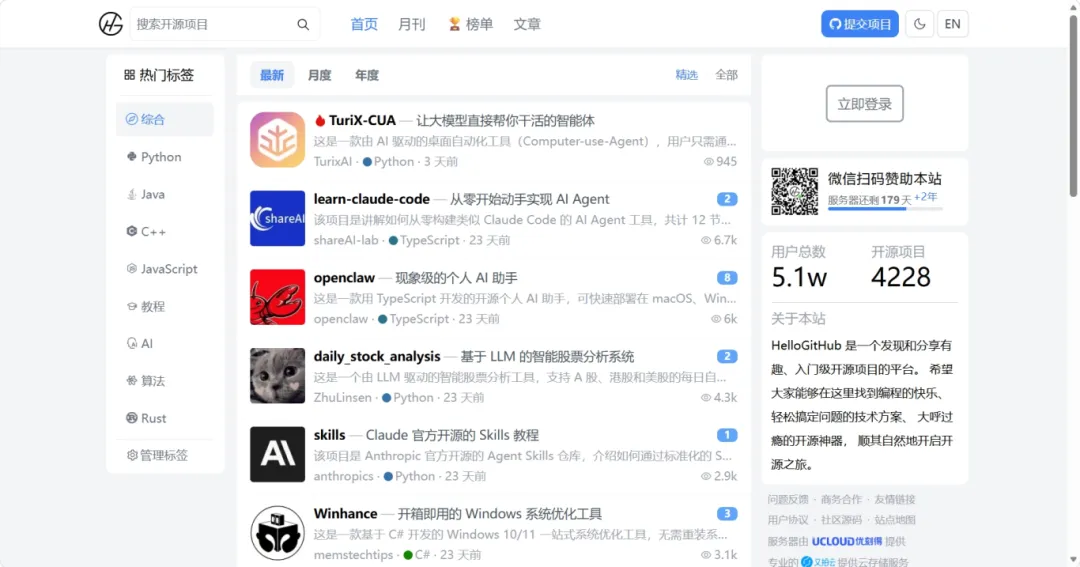Open the Winhance title link
The image size is (1080, 567).
point(345,513)
